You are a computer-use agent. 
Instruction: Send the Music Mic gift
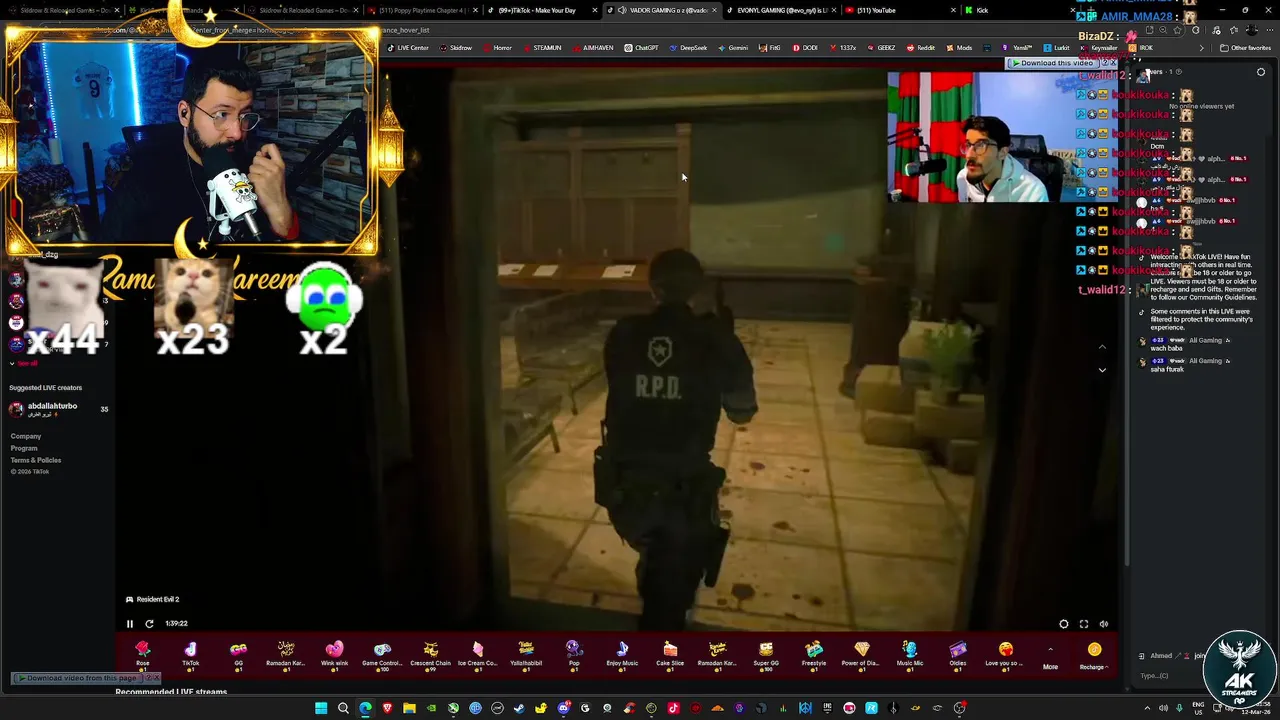(x=909, y=655)
